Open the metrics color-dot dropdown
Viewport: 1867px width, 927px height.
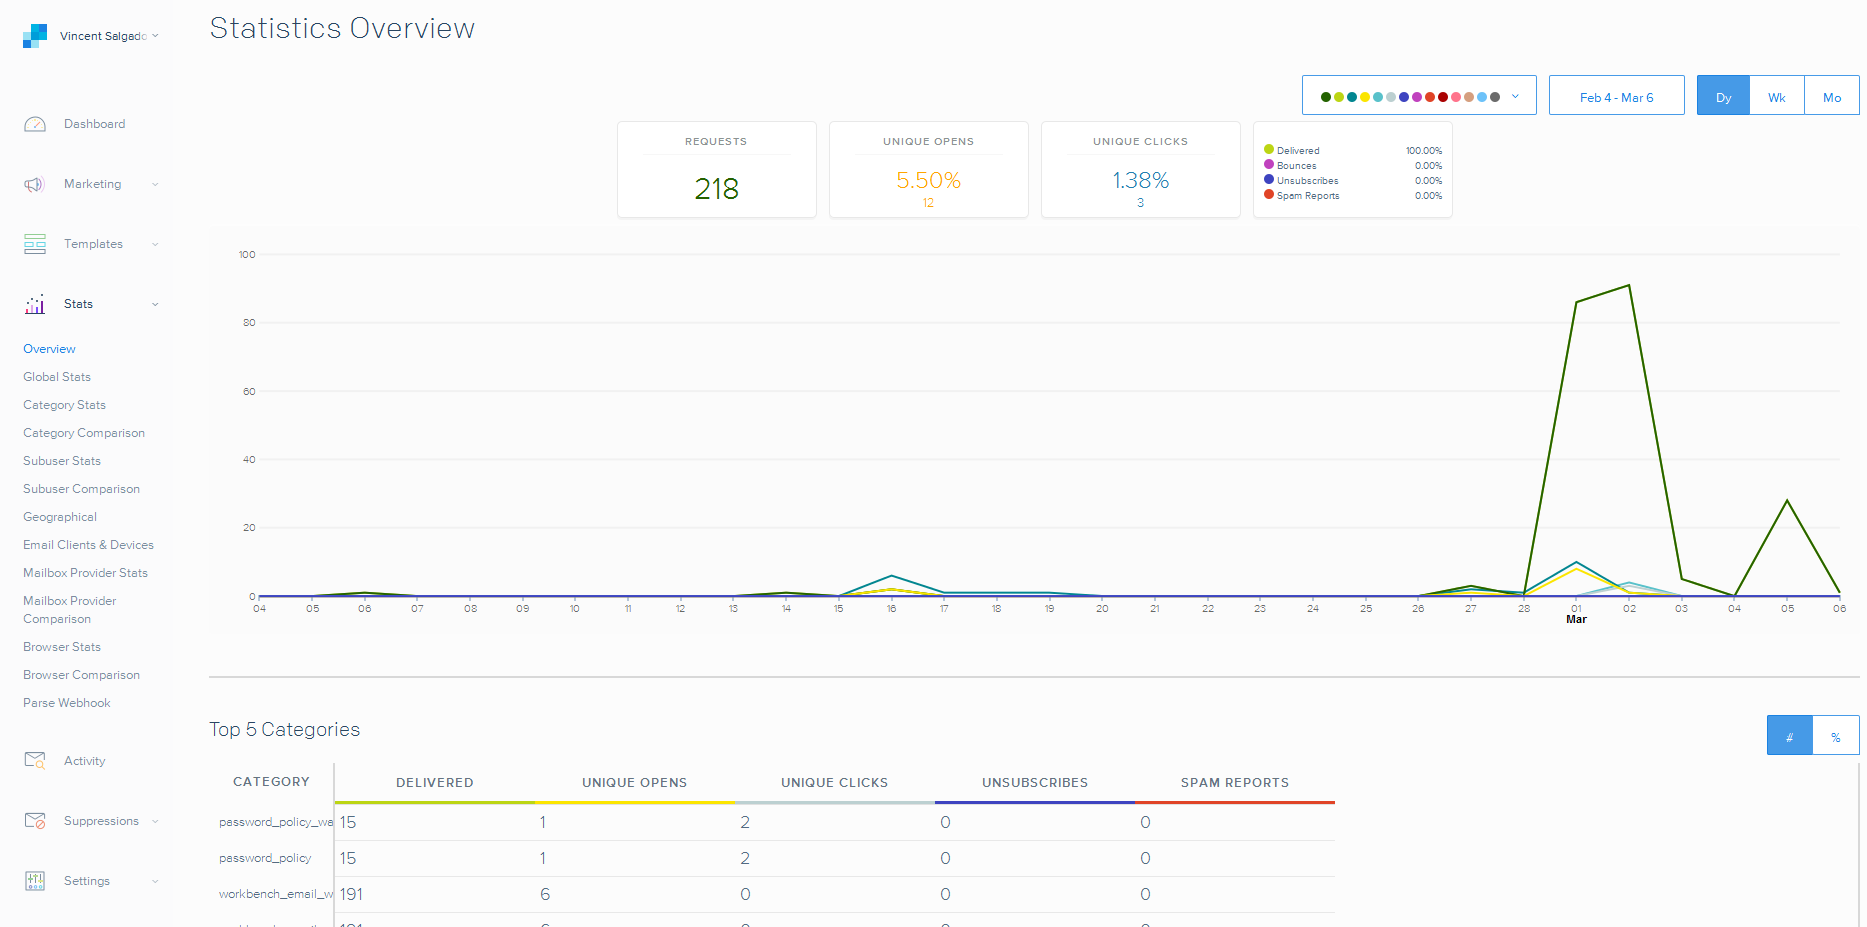(x=1418, y=96)
